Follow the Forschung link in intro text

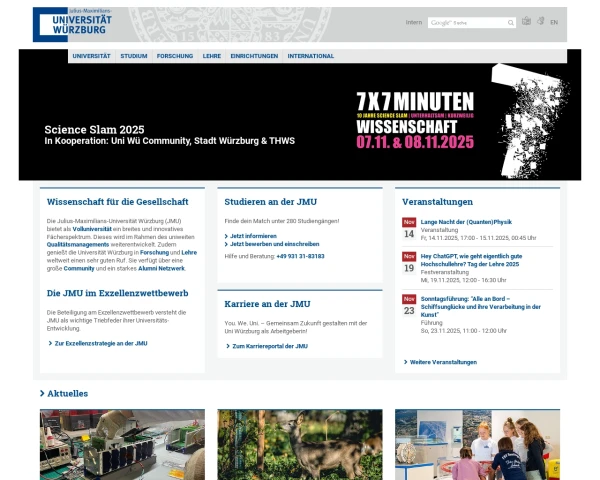[x=154, y=253]
